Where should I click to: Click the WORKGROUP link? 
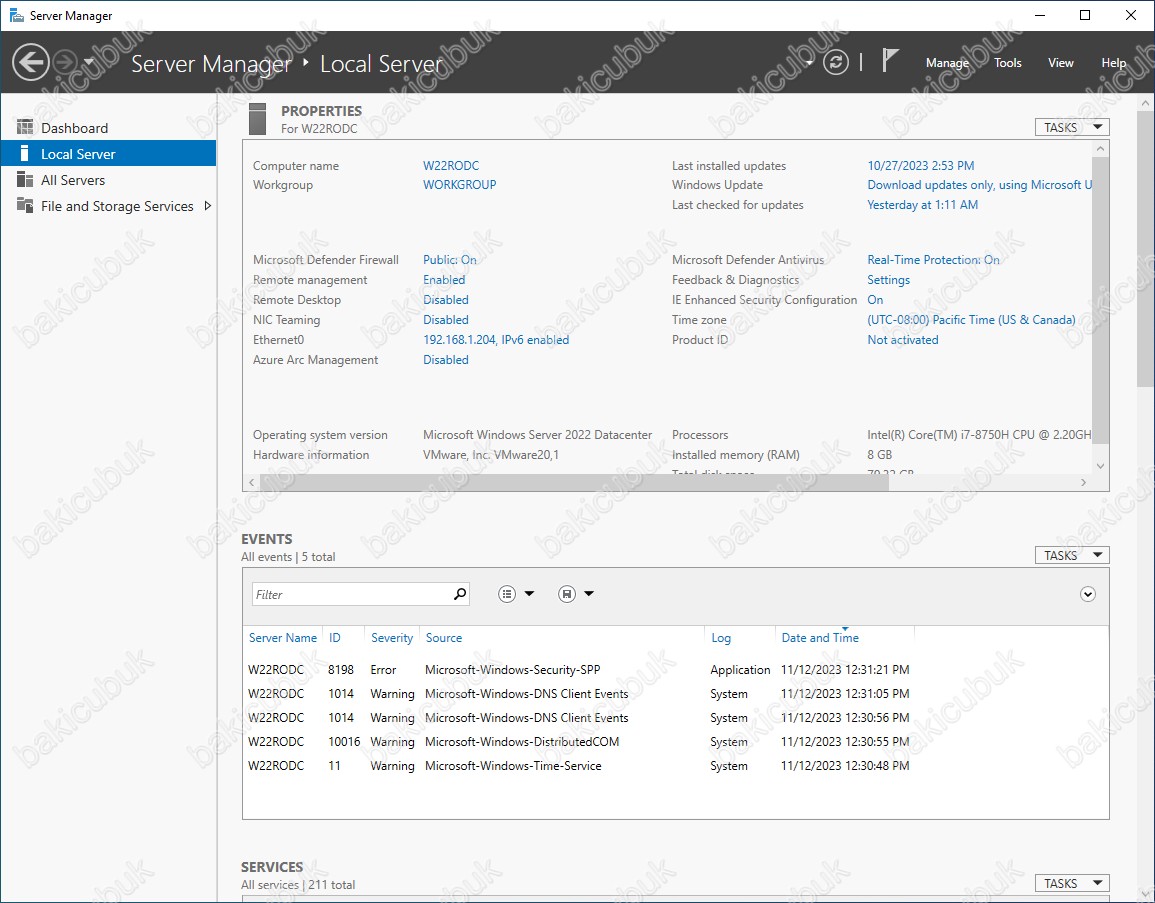[x=460, y=185]
